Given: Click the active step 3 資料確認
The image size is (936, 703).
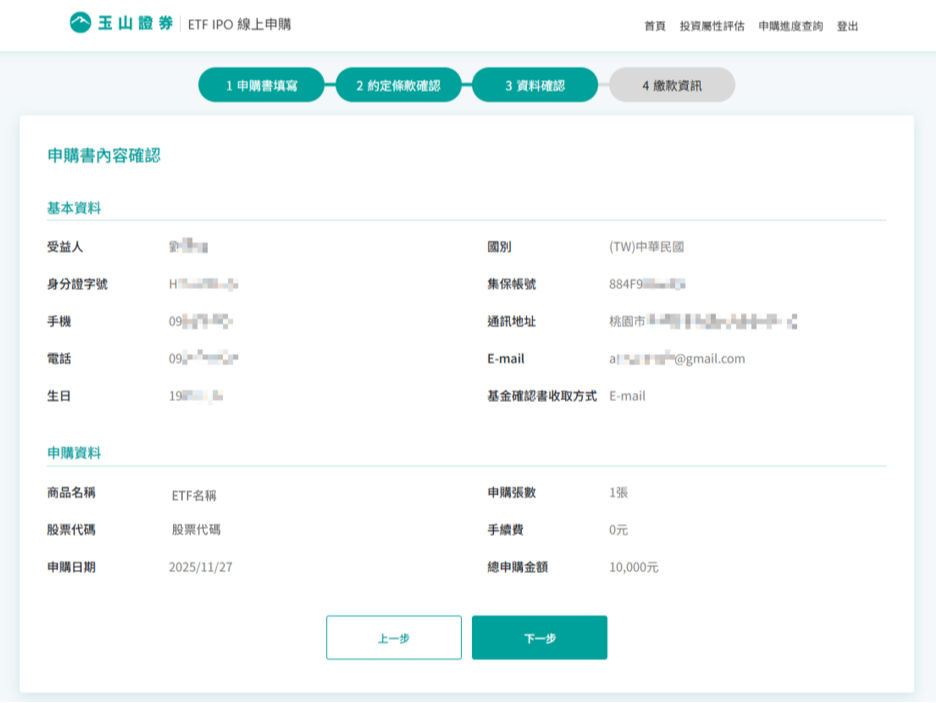Looking at the screenshot, I should tap(534, 86).
